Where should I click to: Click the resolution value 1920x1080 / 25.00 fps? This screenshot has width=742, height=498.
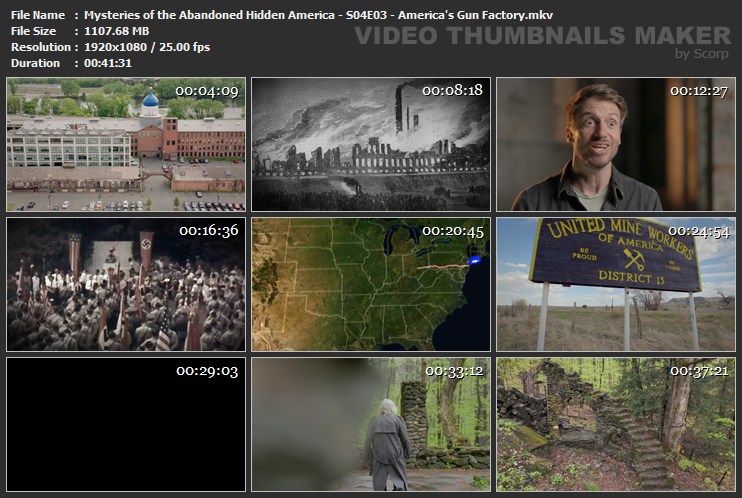[147, 47]
